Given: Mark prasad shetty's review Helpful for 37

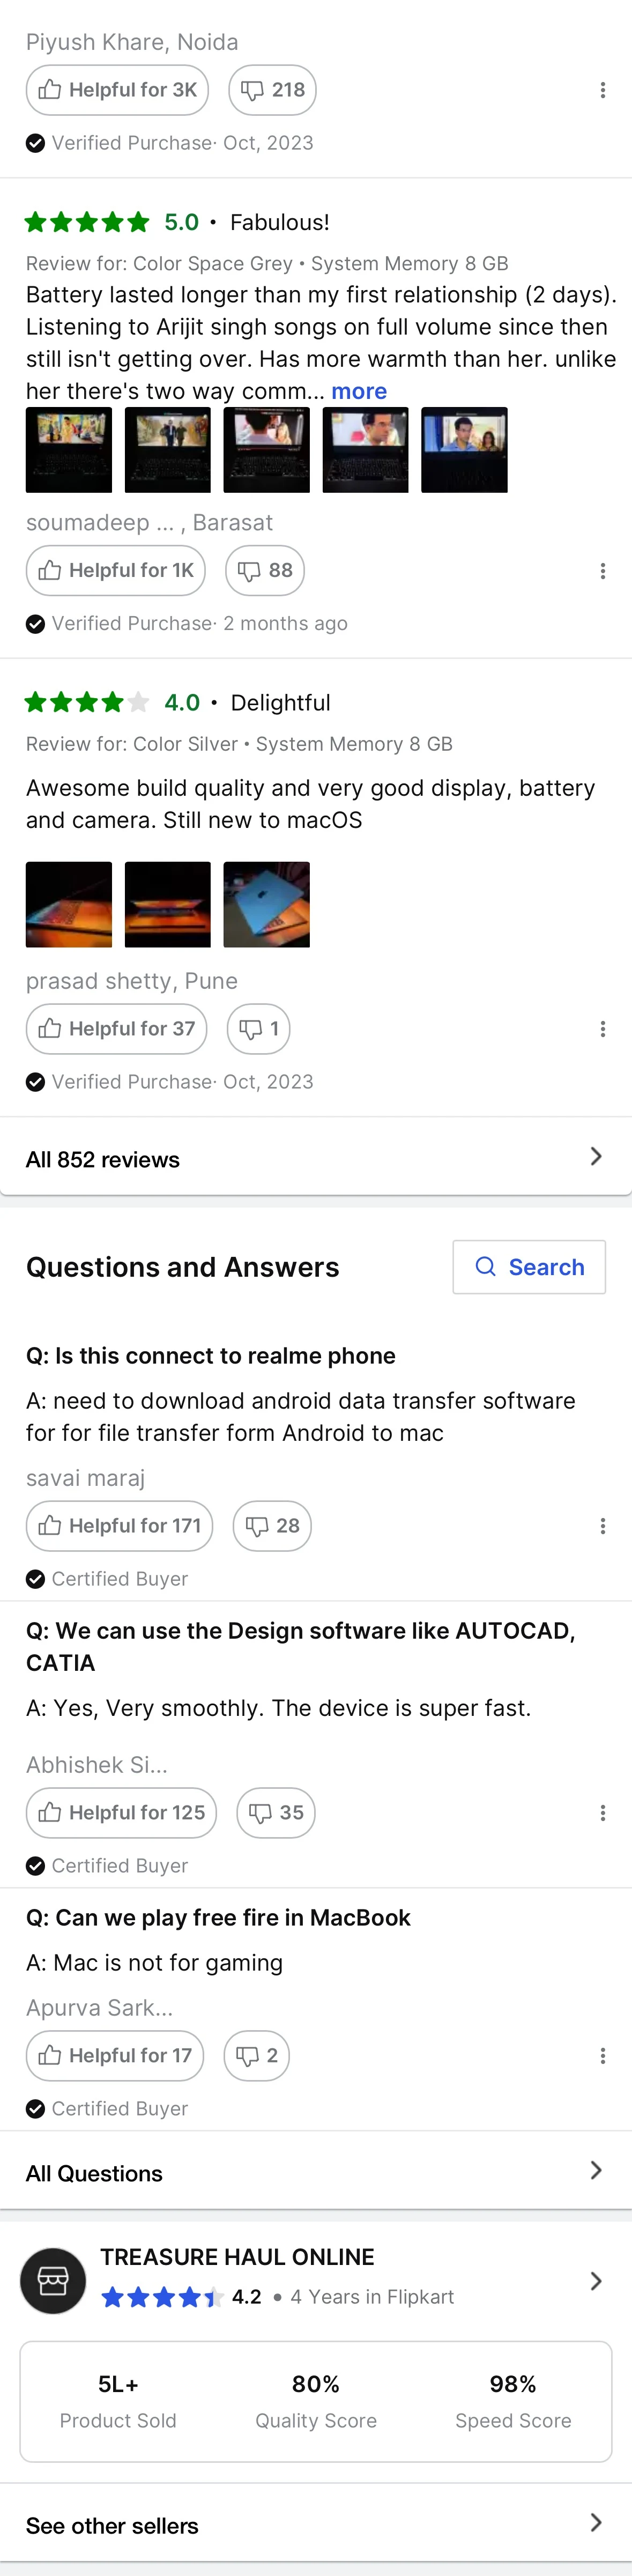Looking at the screenshot, I should click(x=116, y=1029).
